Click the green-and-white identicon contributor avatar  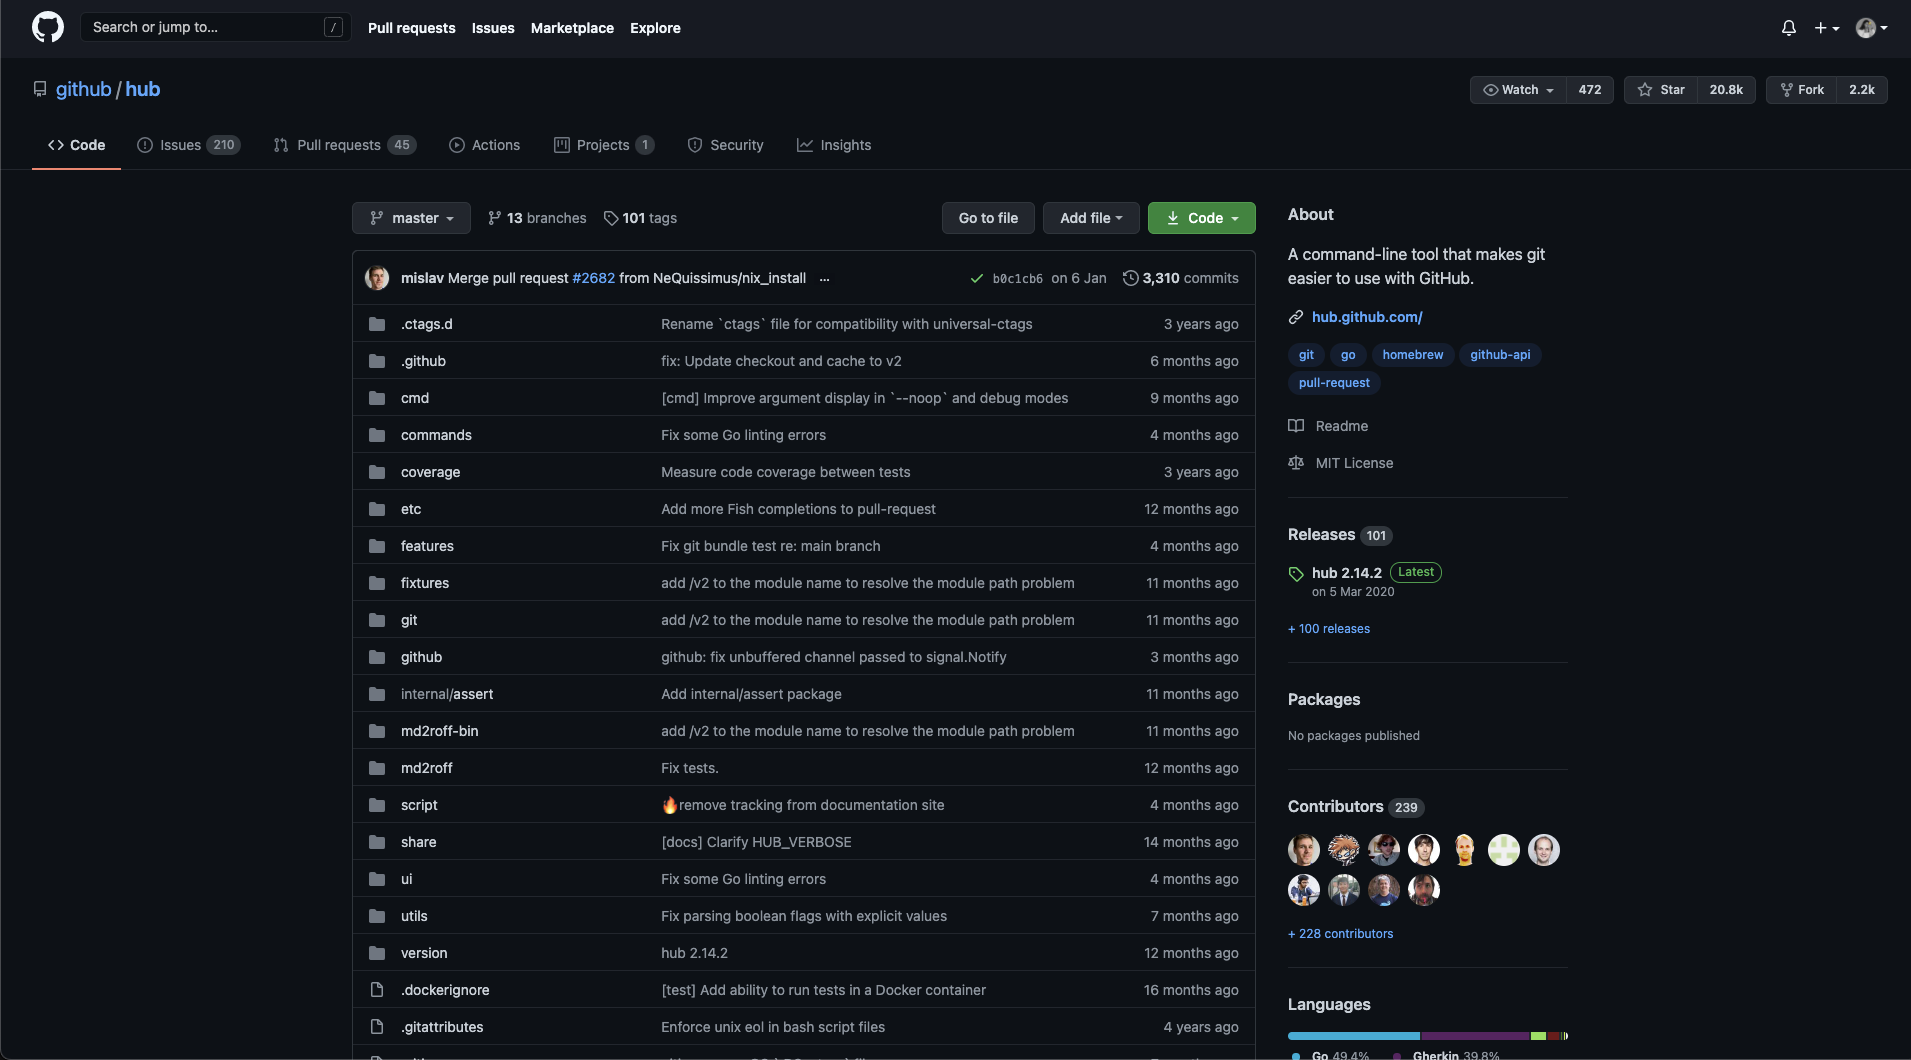tap(1504, 850)
